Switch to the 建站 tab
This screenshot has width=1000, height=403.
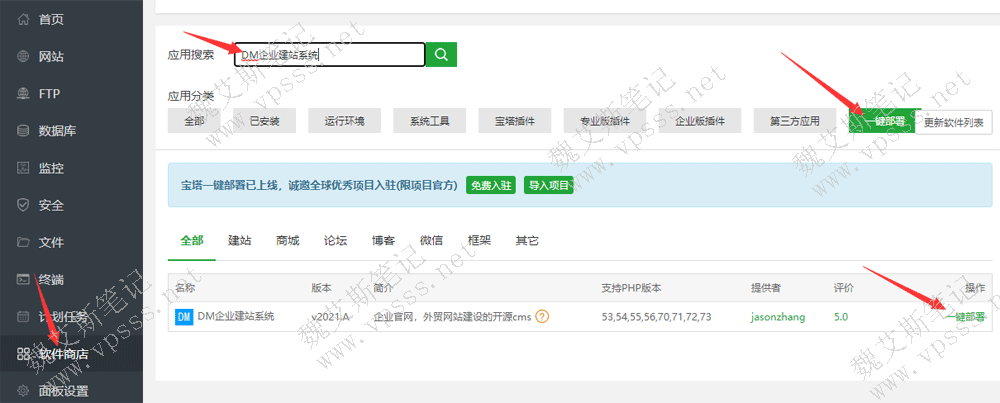pos(240,241)
